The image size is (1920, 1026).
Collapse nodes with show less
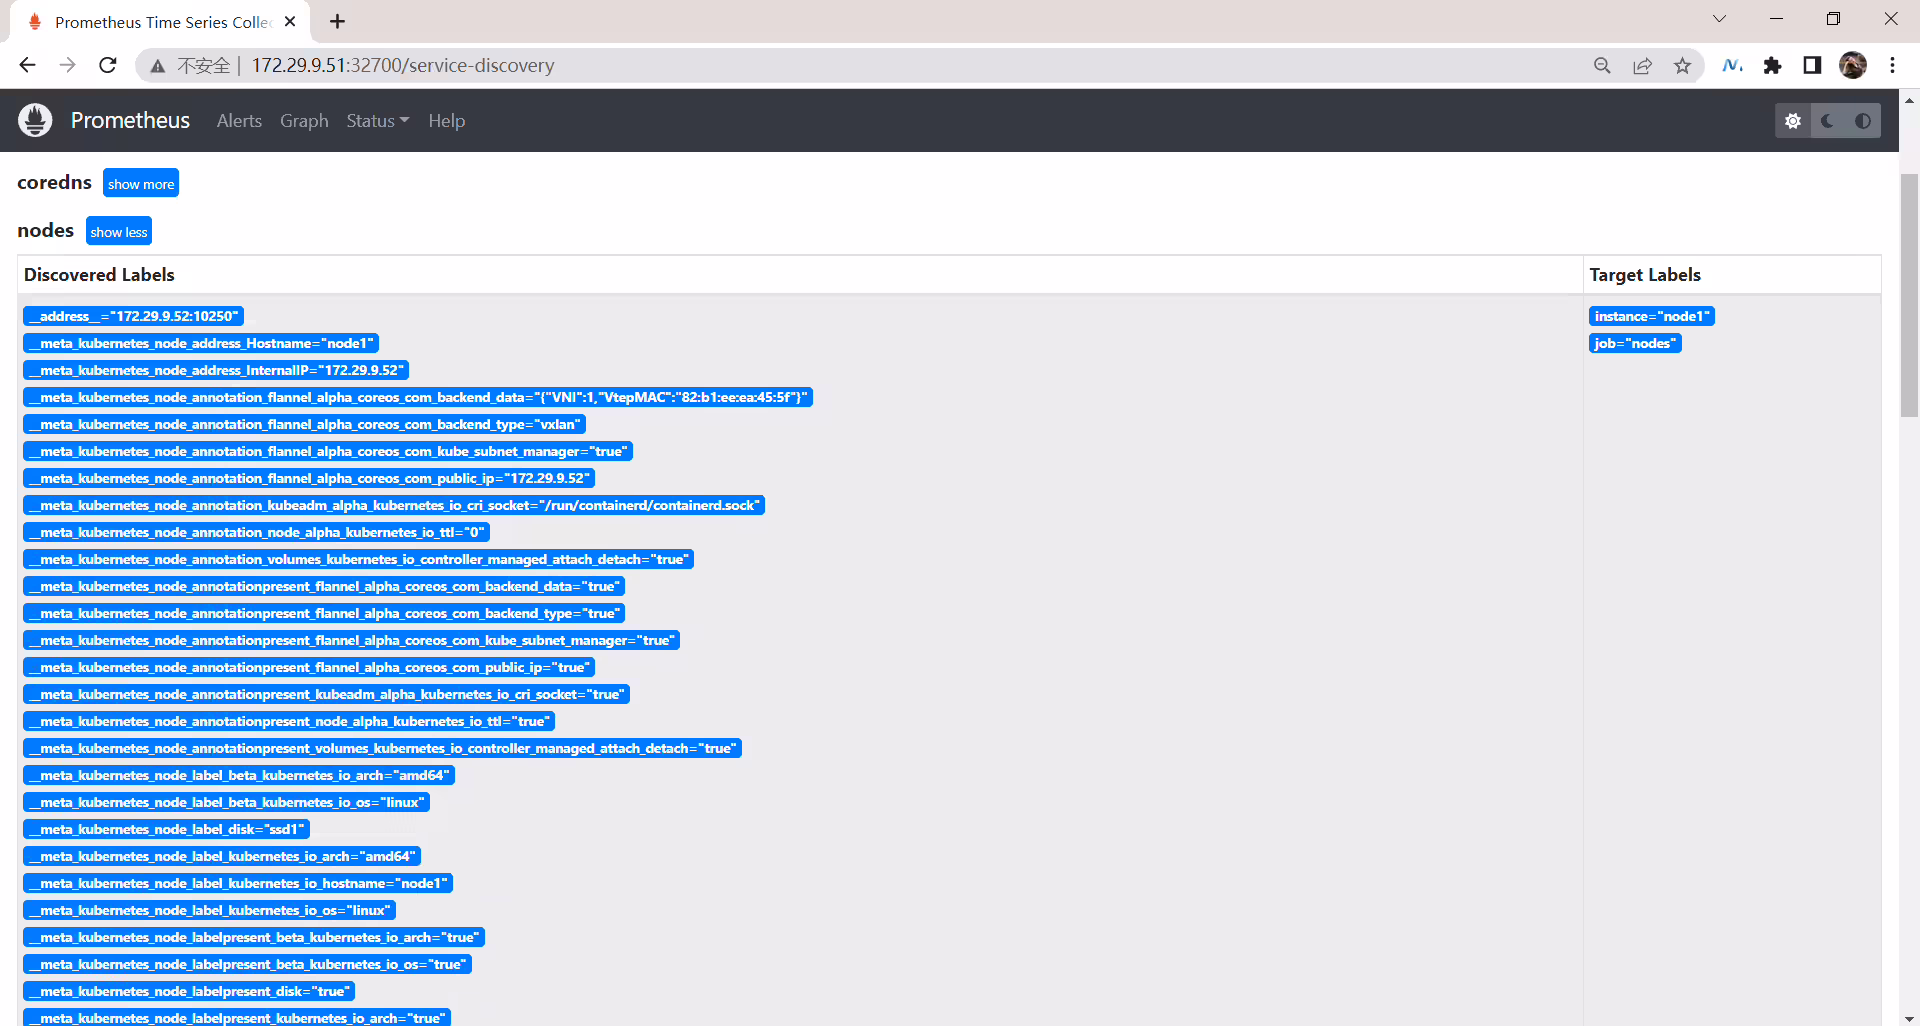click(x=119, y=231)
